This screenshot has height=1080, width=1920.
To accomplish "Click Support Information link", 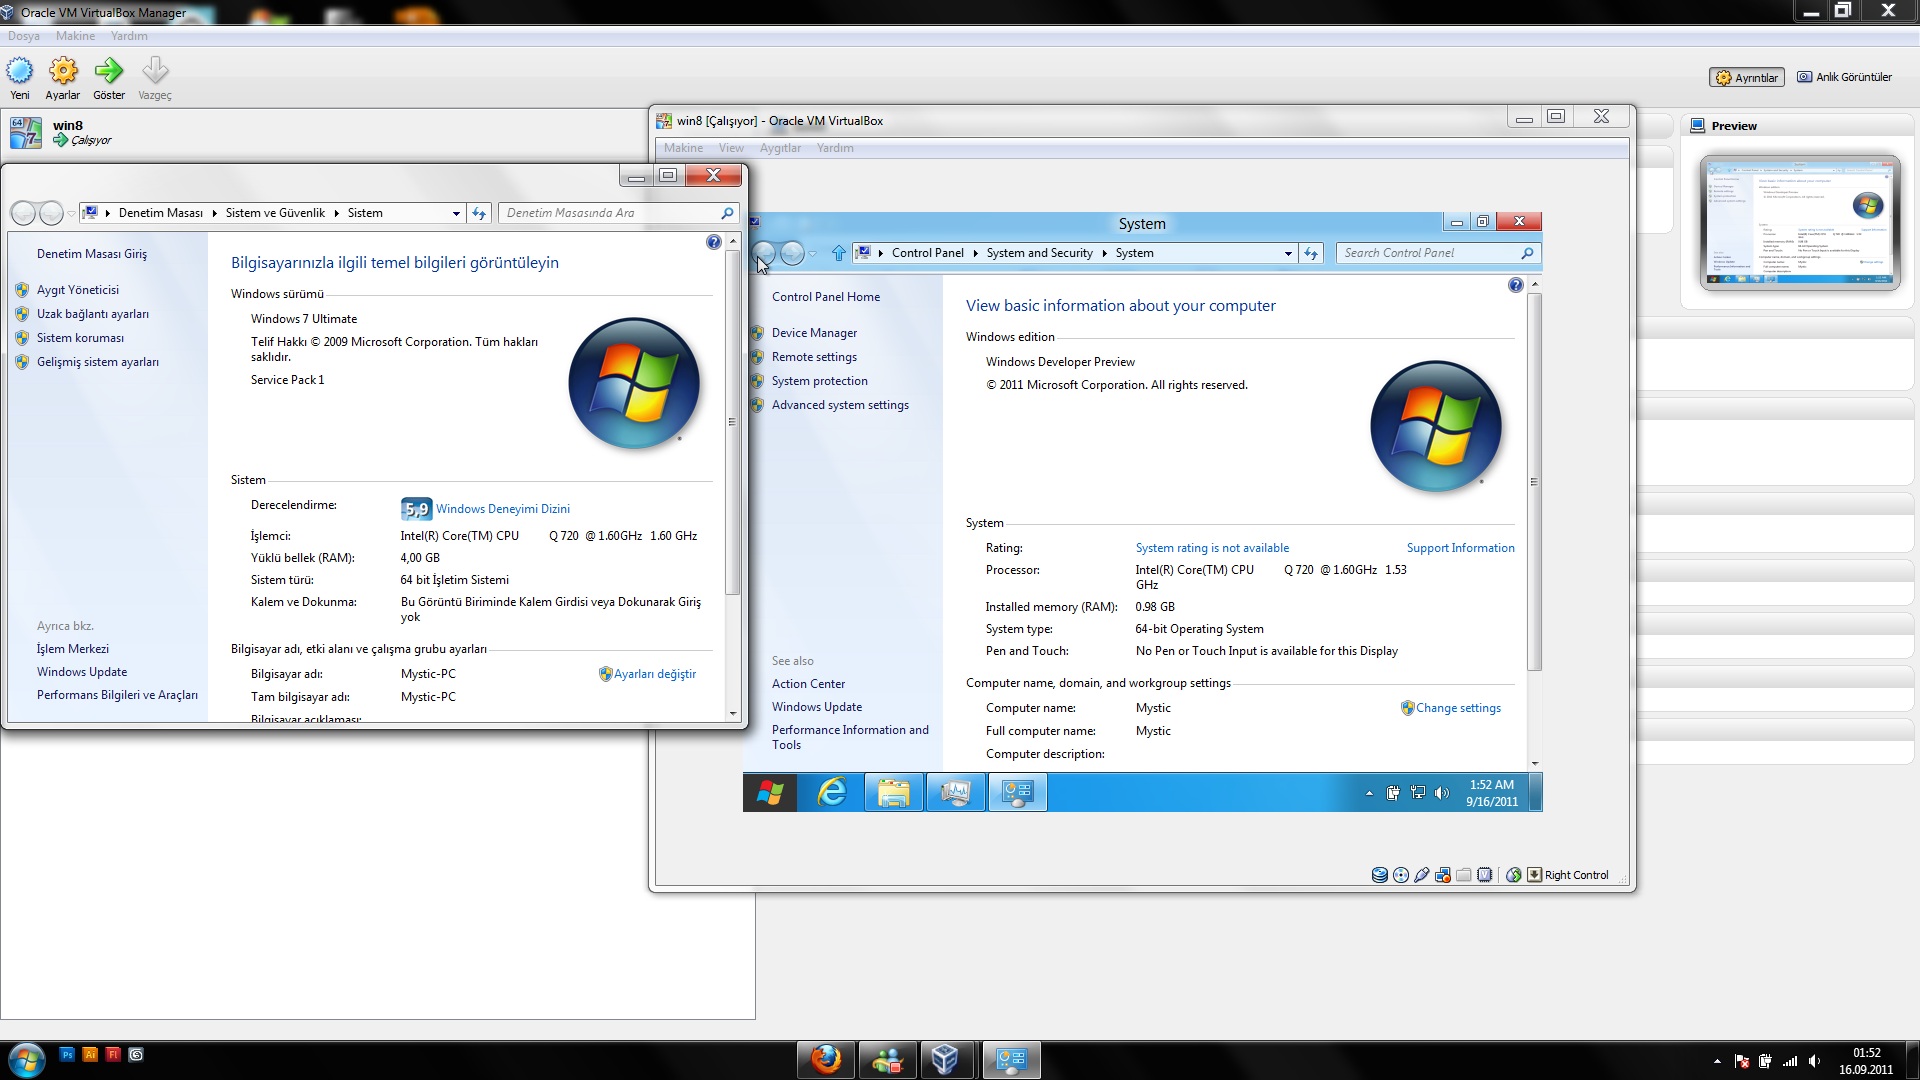I will (1460, 548).
